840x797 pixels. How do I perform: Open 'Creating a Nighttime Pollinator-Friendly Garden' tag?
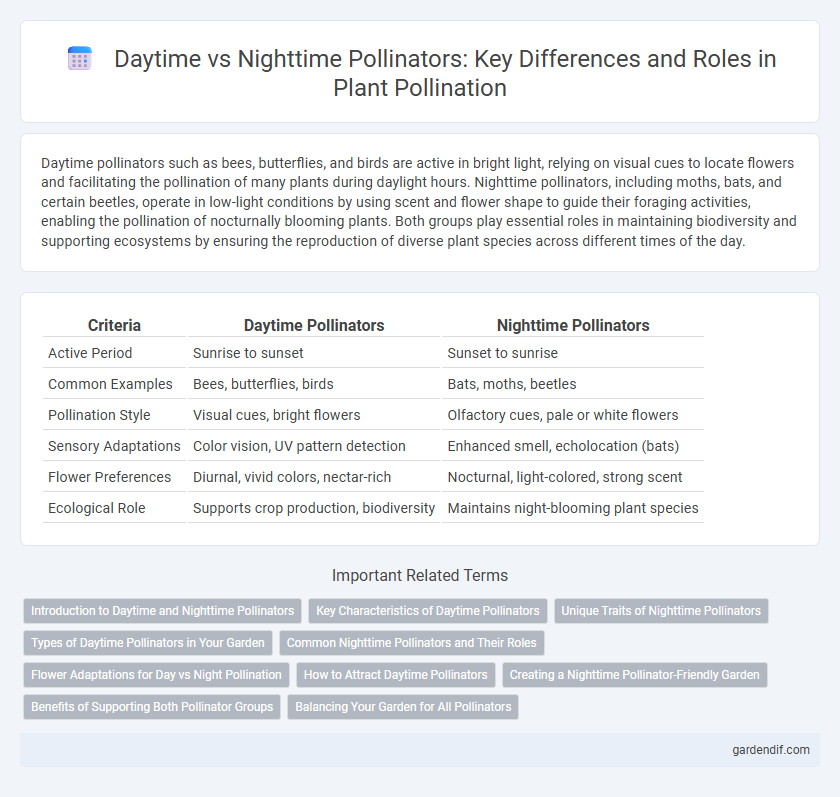[x=635, y=675]
